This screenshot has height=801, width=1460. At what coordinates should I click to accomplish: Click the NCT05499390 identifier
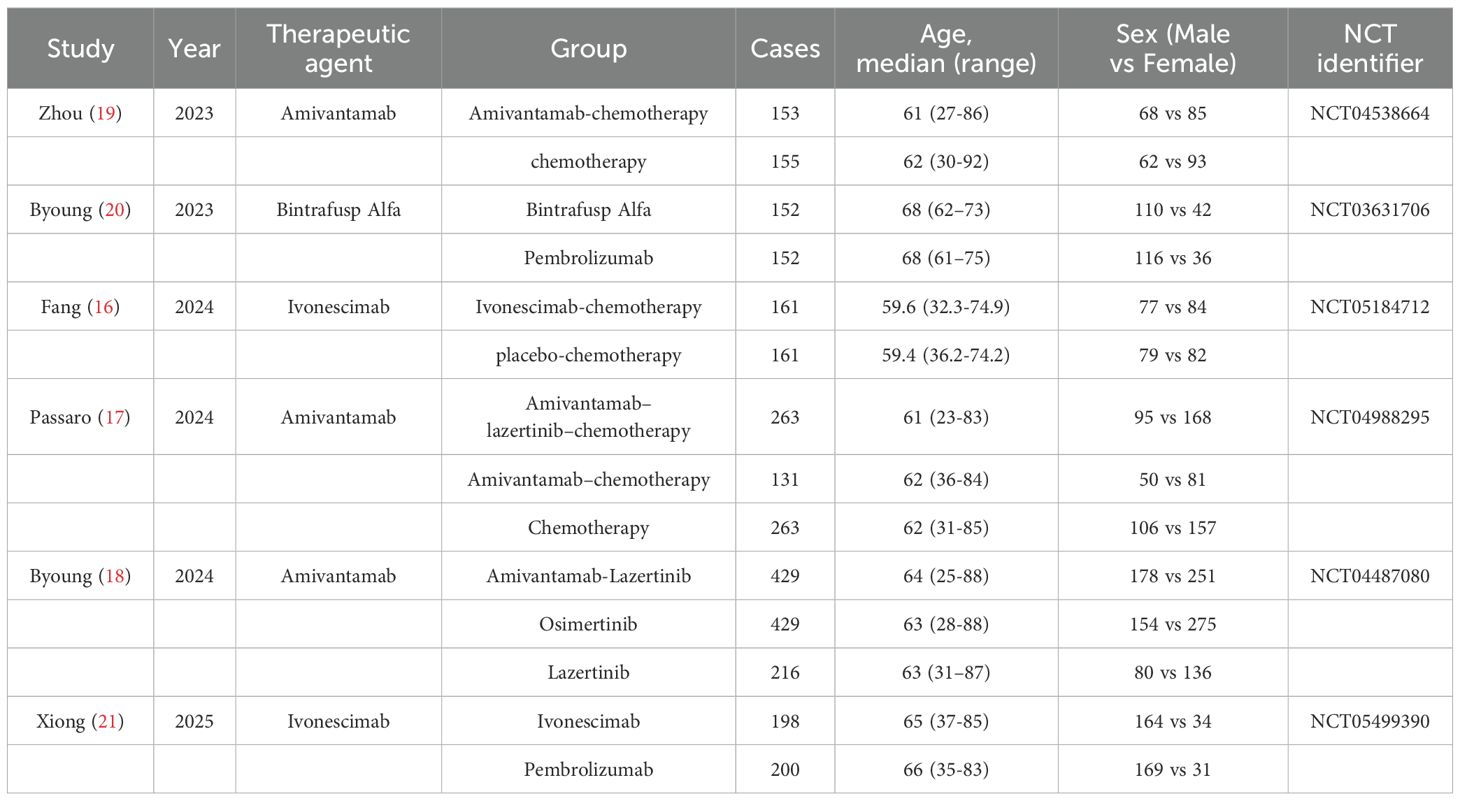click(x=1370, y=721)
